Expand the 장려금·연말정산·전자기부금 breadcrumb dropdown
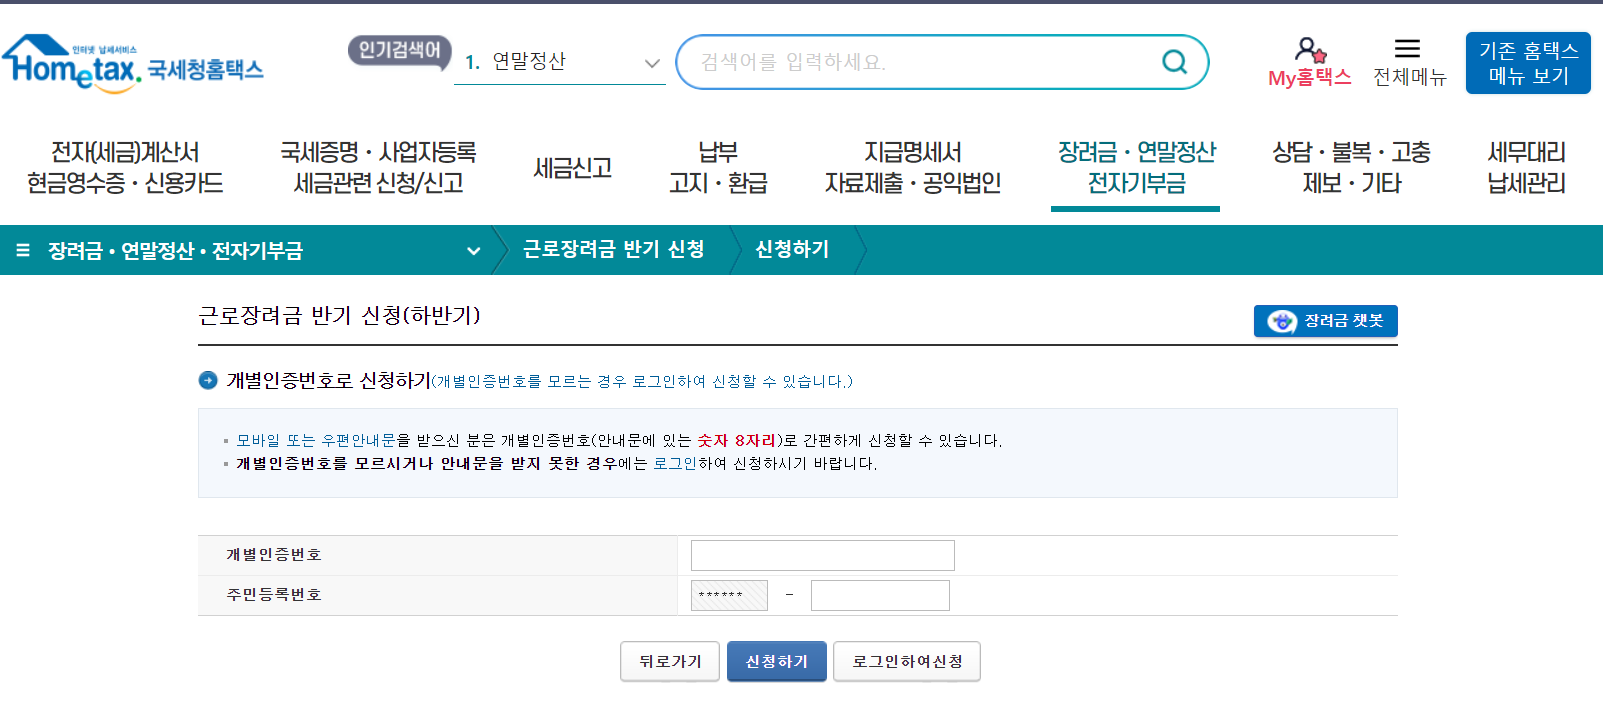The image size is (1603, 725). [473, 251]
